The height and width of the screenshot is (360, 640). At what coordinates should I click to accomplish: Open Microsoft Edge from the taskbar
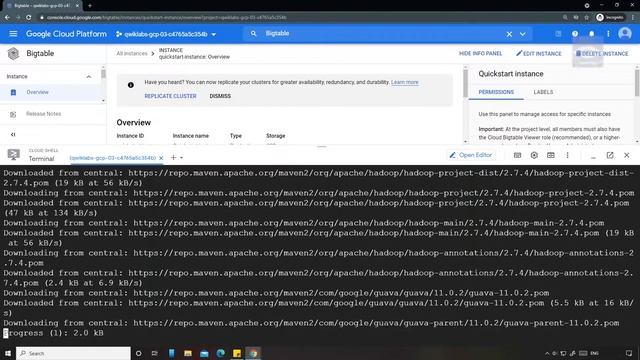click(x=220, y=353)
